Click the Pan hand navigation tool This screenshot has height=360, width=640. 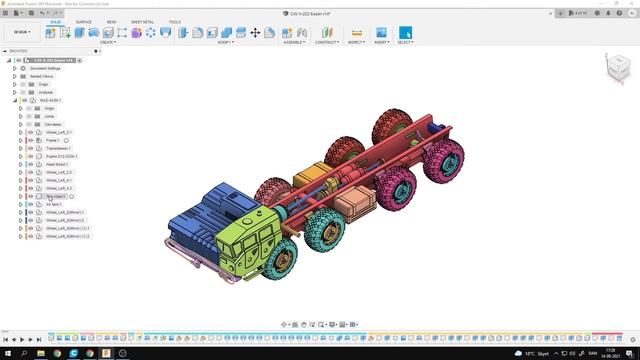304,324
